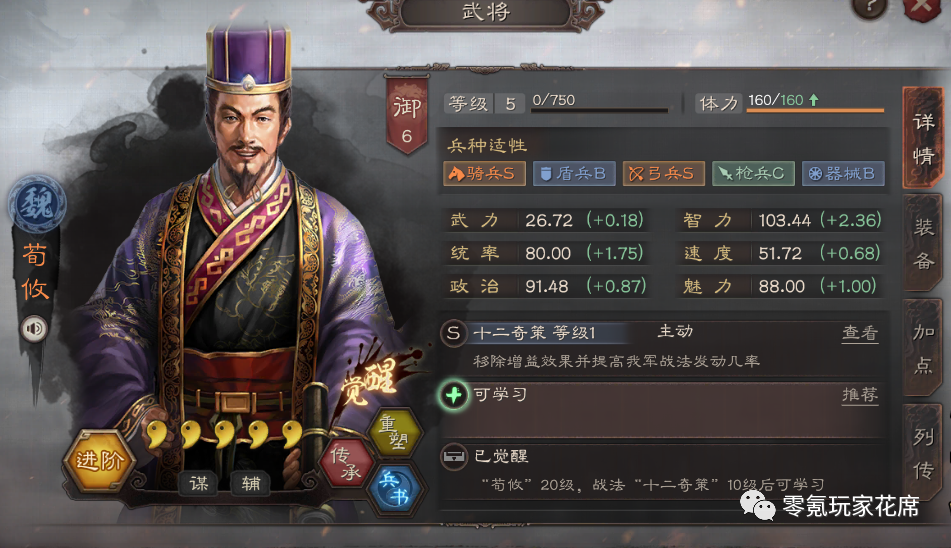951x548 pixels.
Task: Click the S-rank skill badge icon
Action: [x=453, y=333]
